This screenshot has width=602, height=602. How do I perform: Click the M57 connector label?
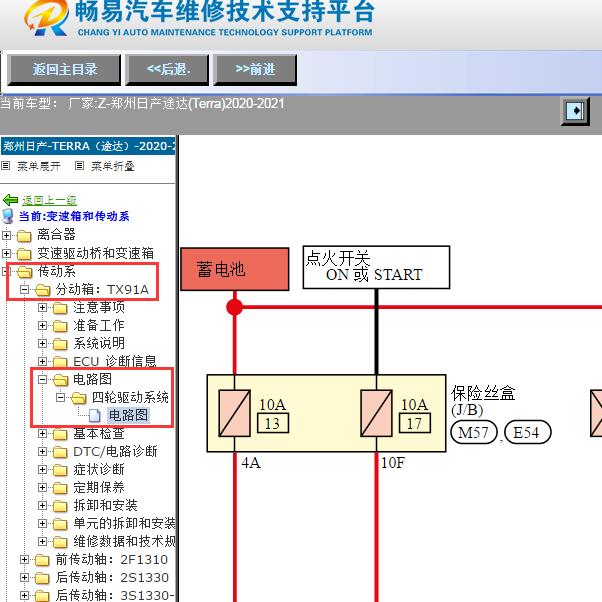[x=474, y=432]
